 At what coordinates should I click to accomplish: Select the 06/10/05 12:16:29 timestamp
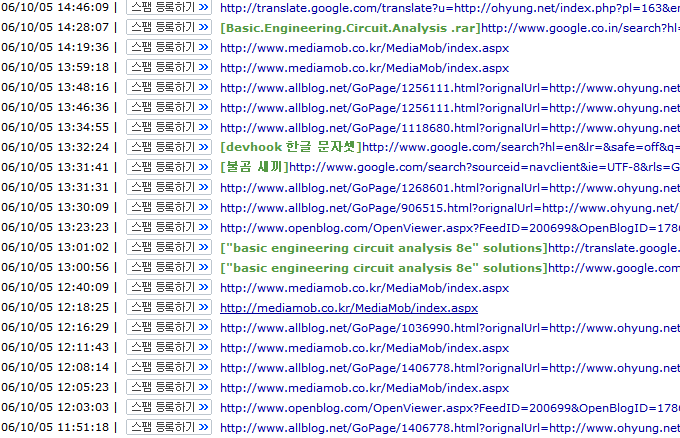pos(55,327)
